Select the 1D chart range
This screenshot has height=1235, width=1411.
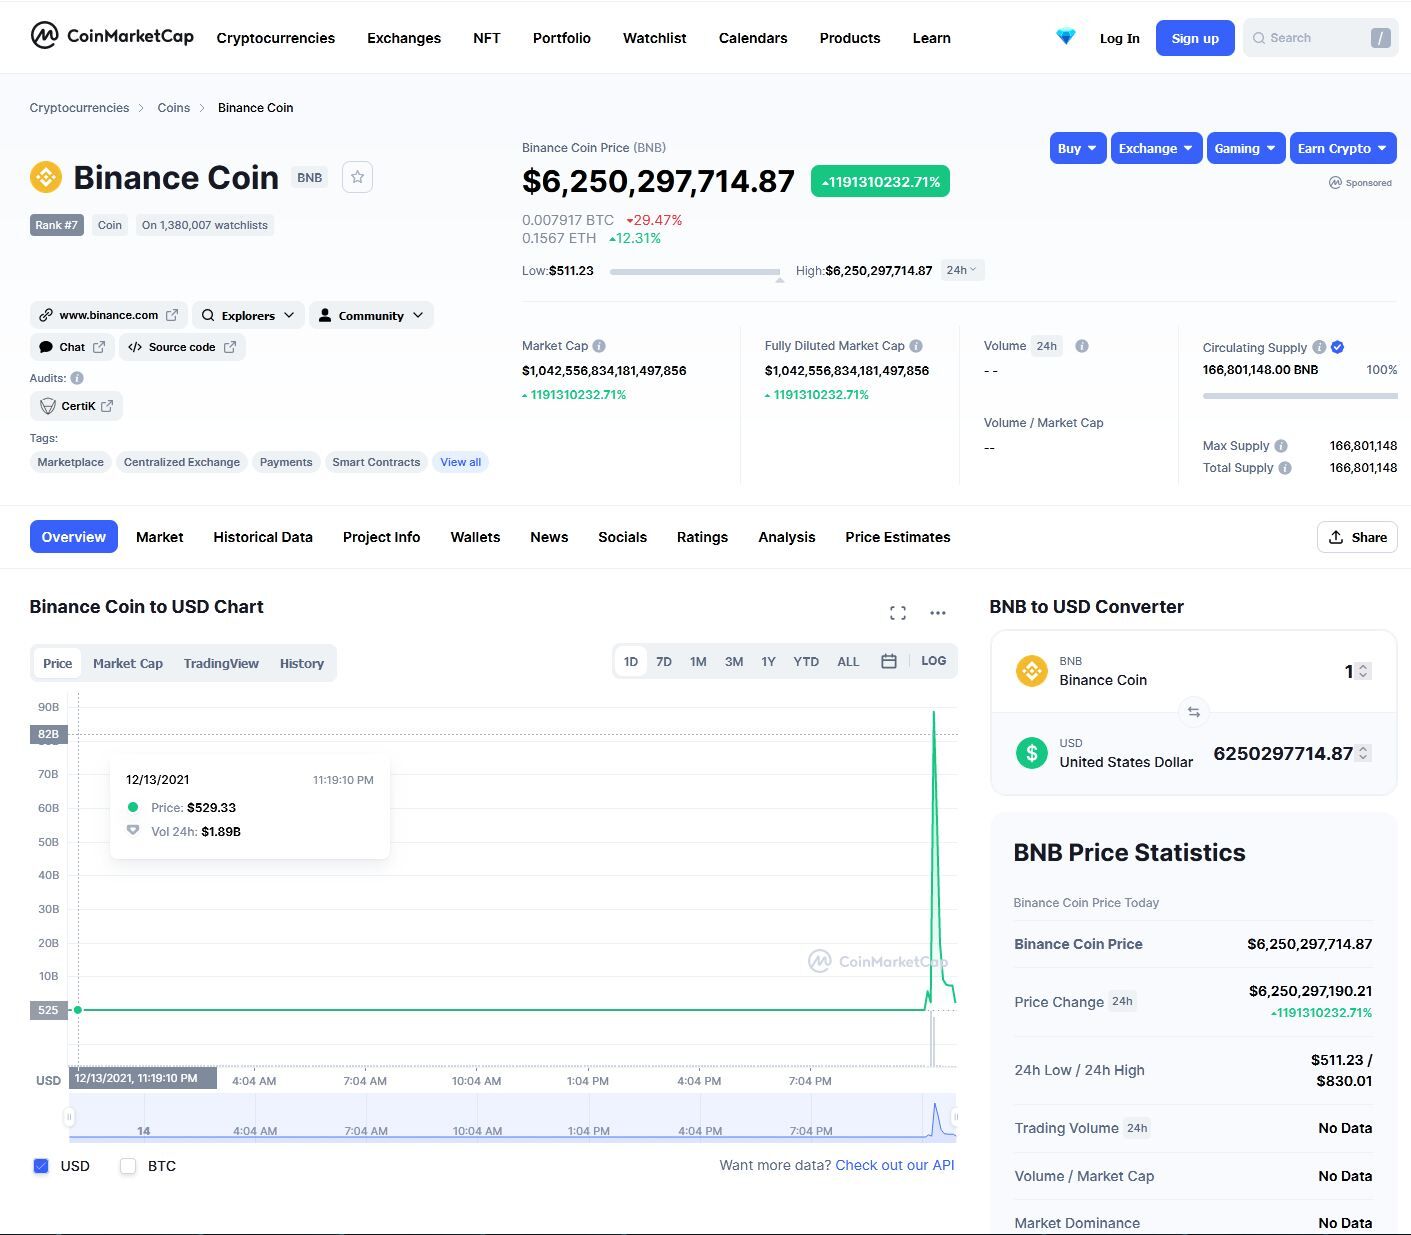click(x=631, y=662)
